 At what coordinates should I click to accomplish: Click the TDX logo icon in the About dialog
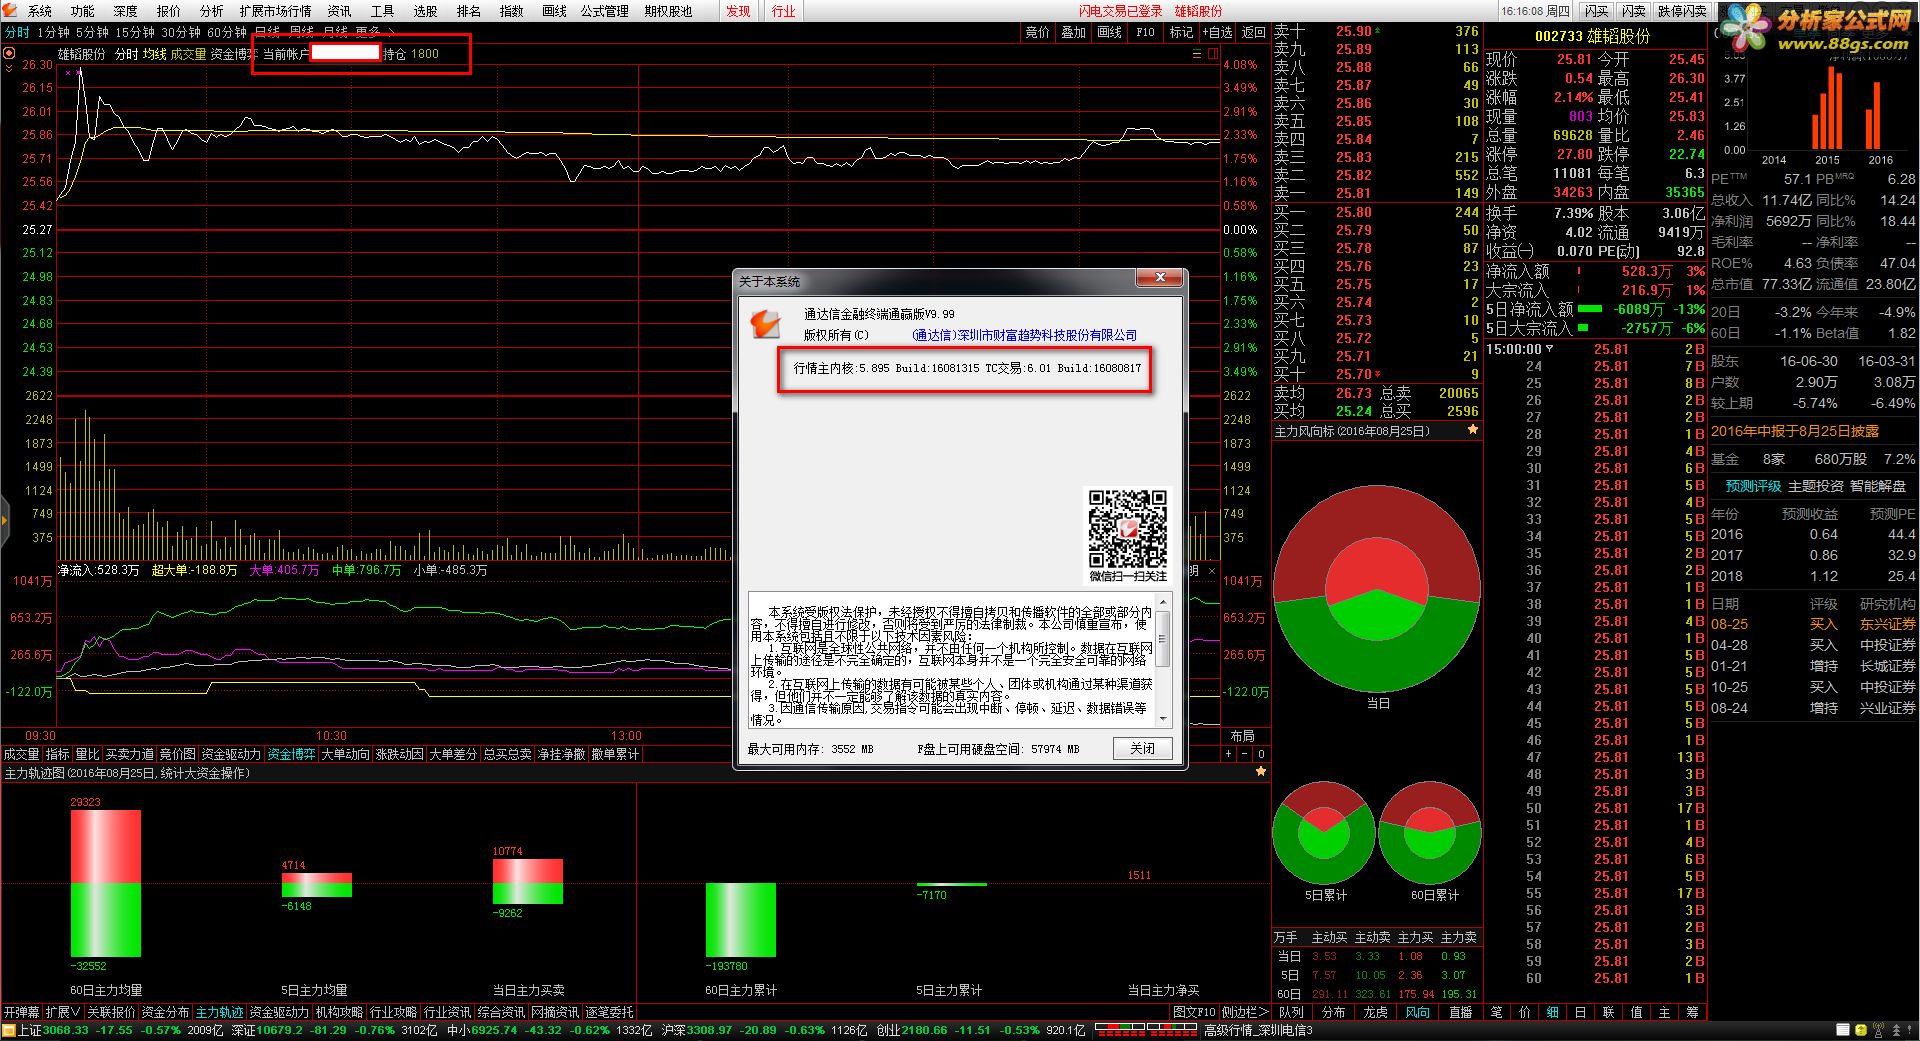click(765, 323)
